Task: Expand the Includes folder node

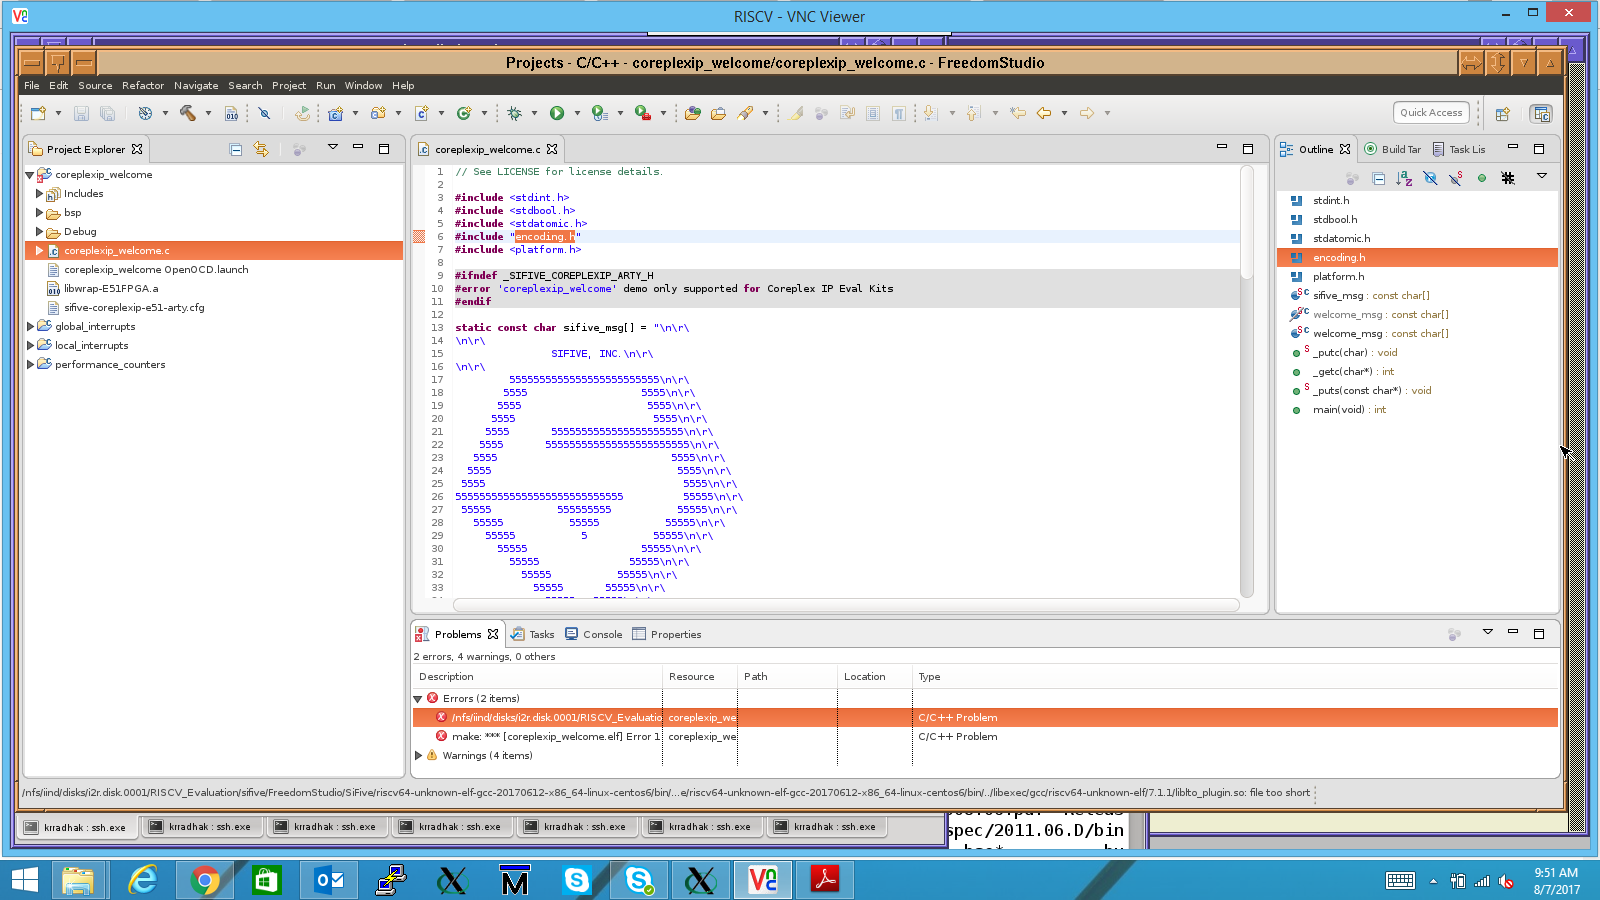Action: (40, 194)
